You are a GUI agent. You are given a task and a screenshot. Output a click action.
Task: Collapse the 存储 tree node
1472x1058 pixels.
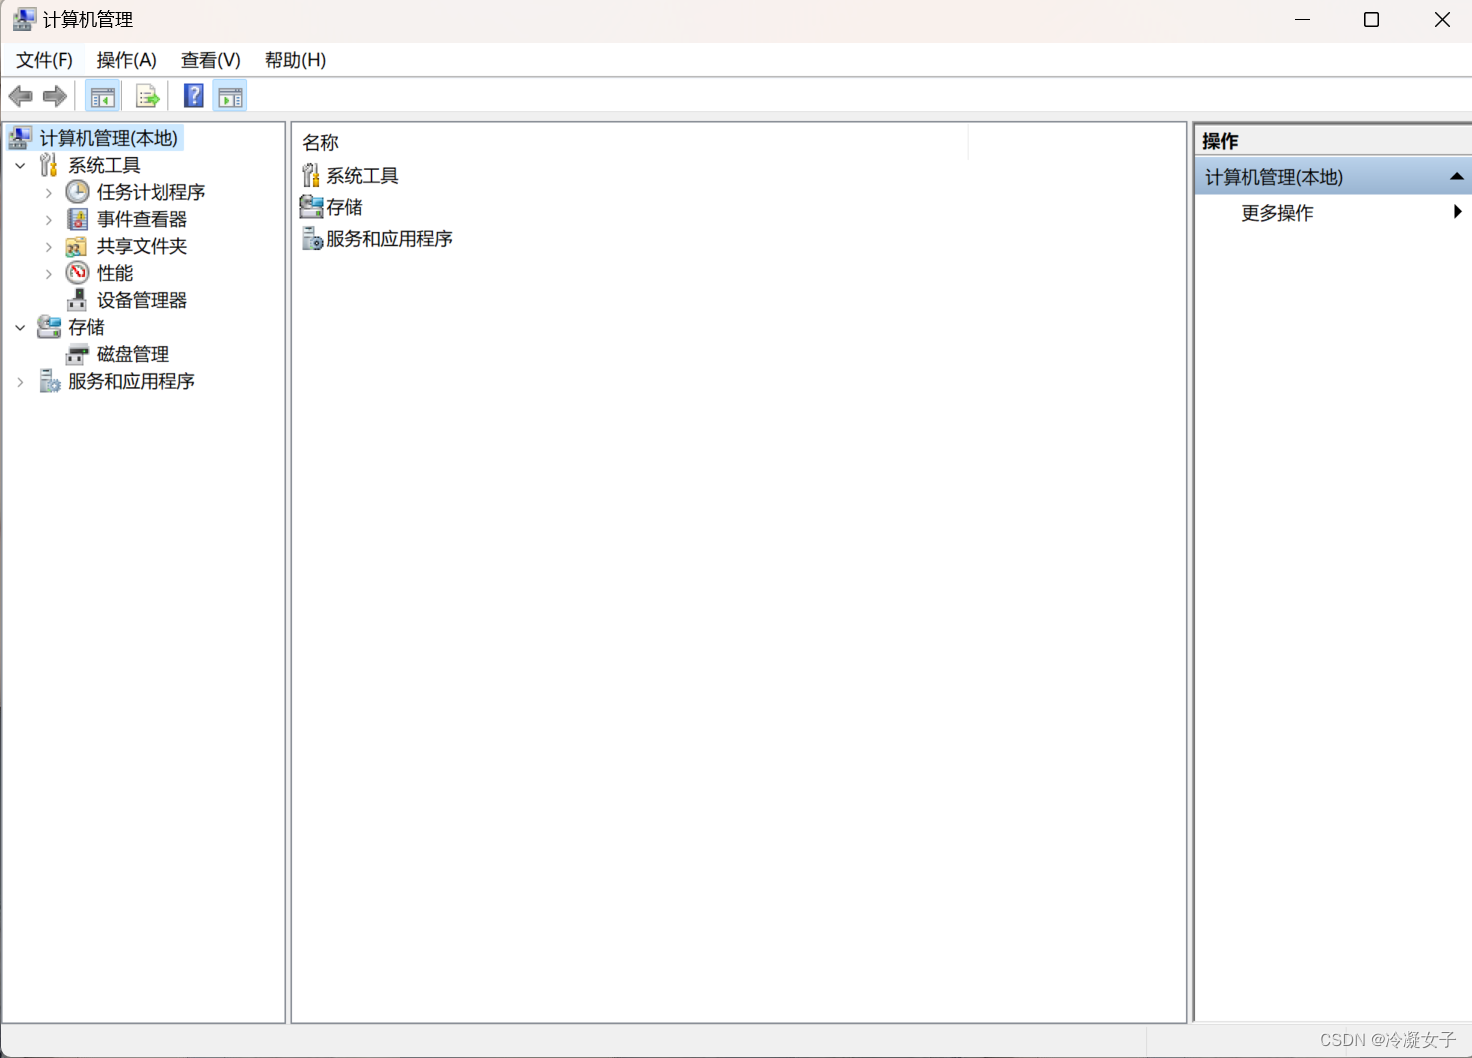click(x=20, y=328)
